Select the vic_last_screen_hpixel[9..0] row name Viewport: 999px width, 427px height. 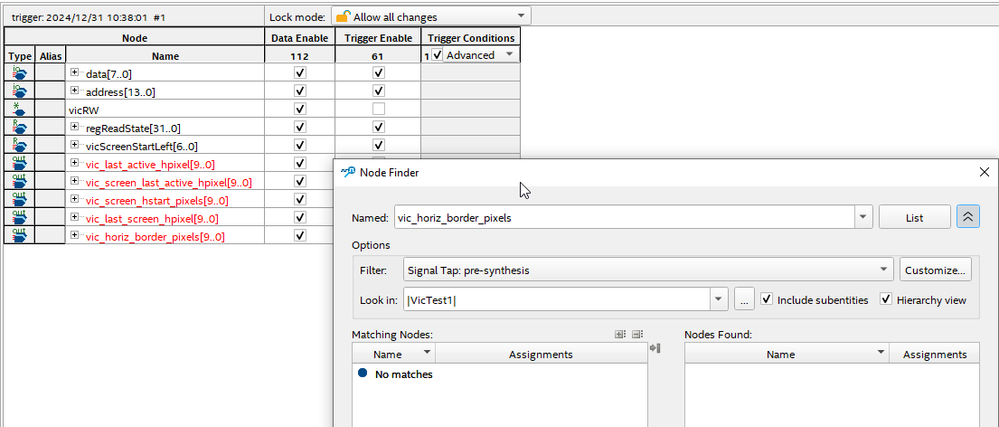(152, 219)
